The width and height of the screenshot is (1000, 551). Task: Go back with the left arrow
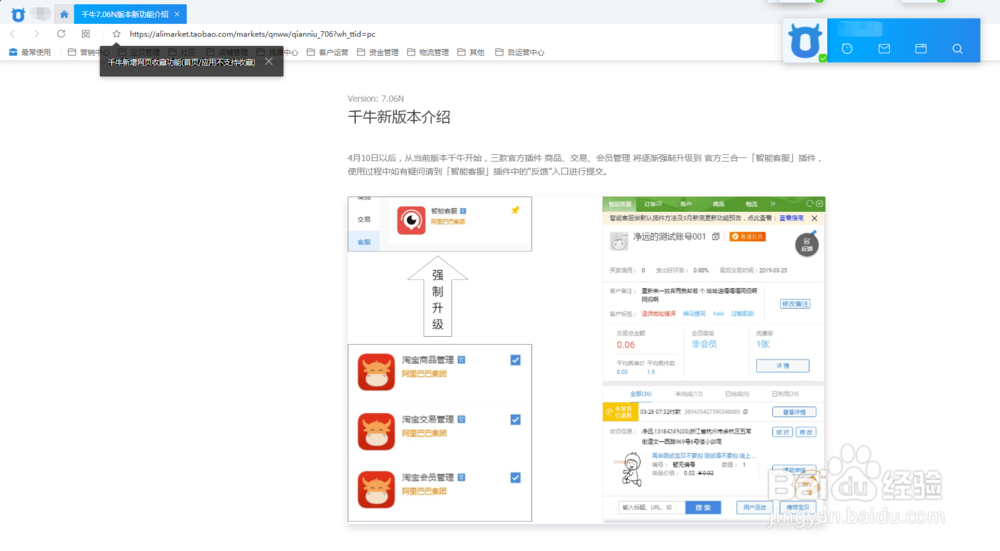point(13,34)
